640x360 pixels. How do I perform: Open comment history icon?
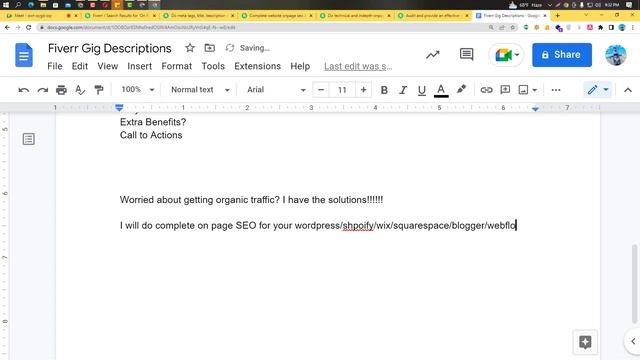466,54
